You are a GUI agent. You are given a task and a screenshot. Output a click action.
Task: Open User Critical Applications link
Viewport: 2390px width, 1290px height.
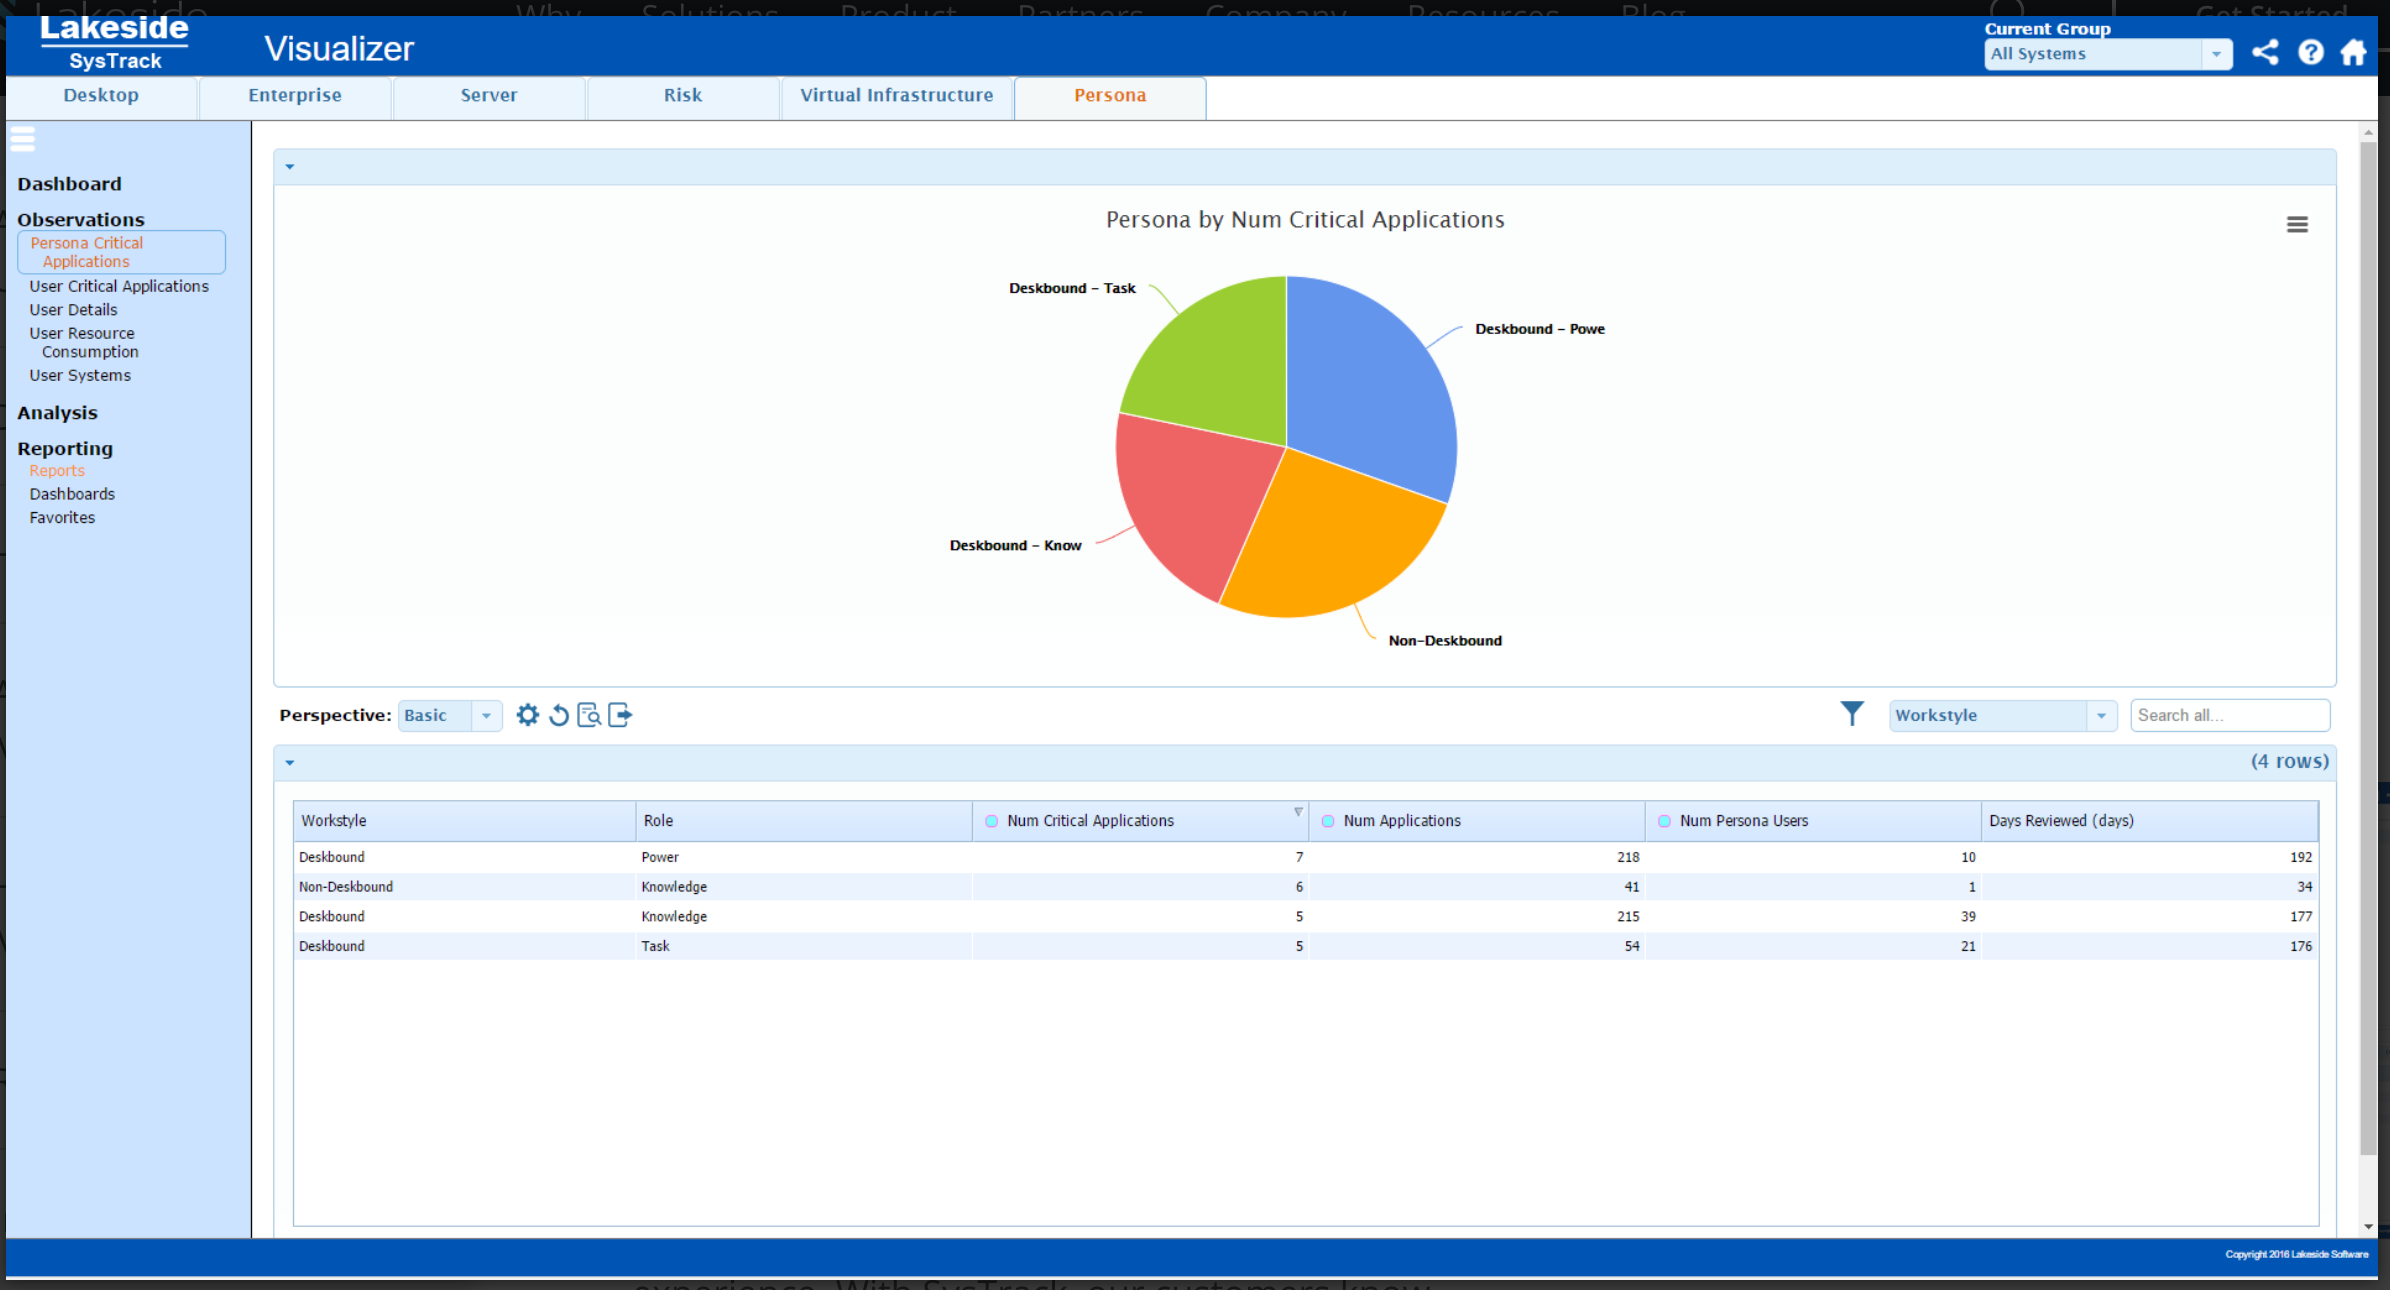(x=119, y=286)
